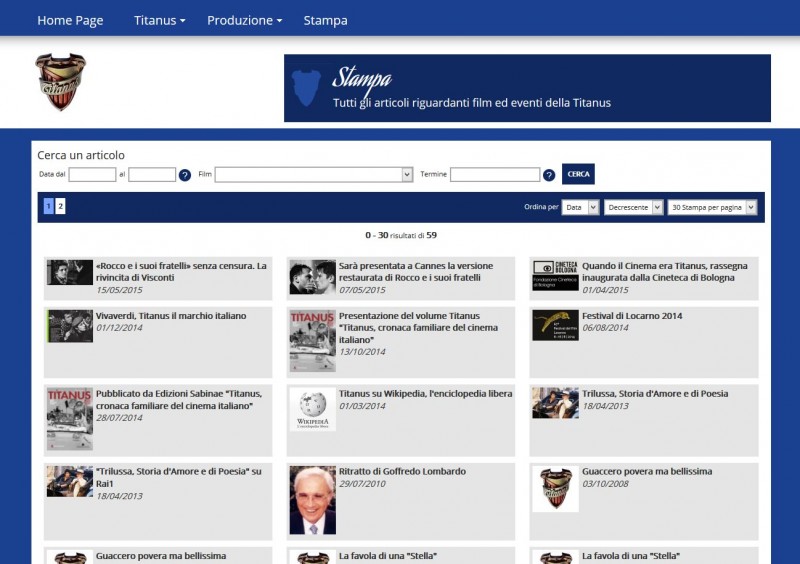This screenshot has width=800, height=564.
Task: Click the results count '0 - 30 risultati di 59'
Action: click(x=401, y=235)
